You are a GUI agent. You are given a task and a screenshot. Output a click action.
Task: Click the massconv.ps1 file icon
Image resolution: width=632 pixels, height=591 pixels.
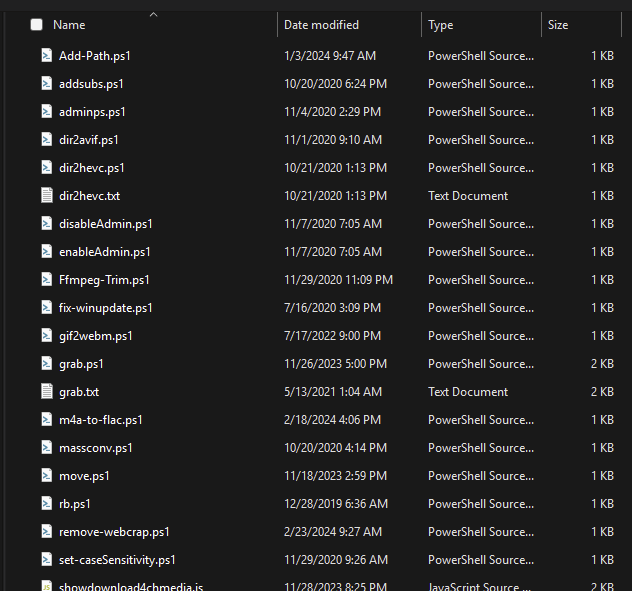pyautogui.click(x=47, y=447)
